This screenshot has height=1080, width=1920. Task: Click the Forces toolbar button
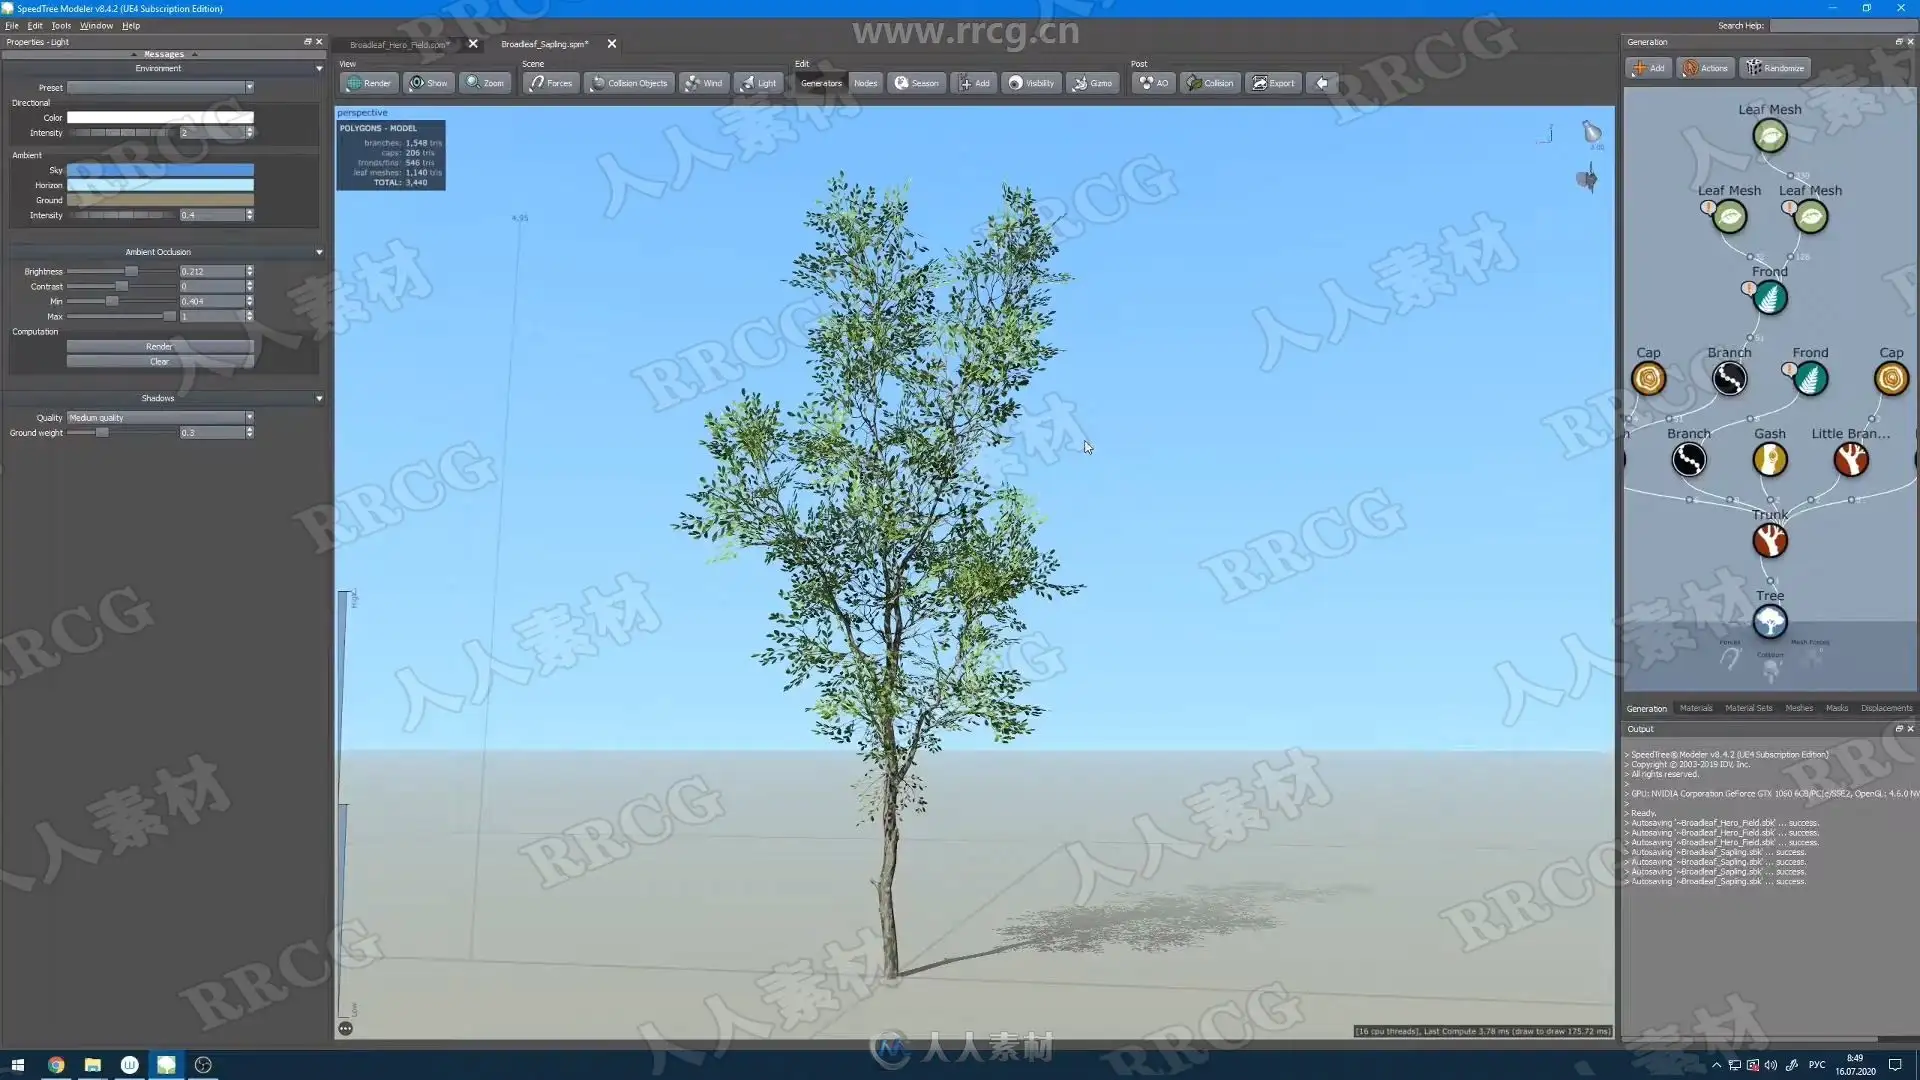tap(550, 83)
